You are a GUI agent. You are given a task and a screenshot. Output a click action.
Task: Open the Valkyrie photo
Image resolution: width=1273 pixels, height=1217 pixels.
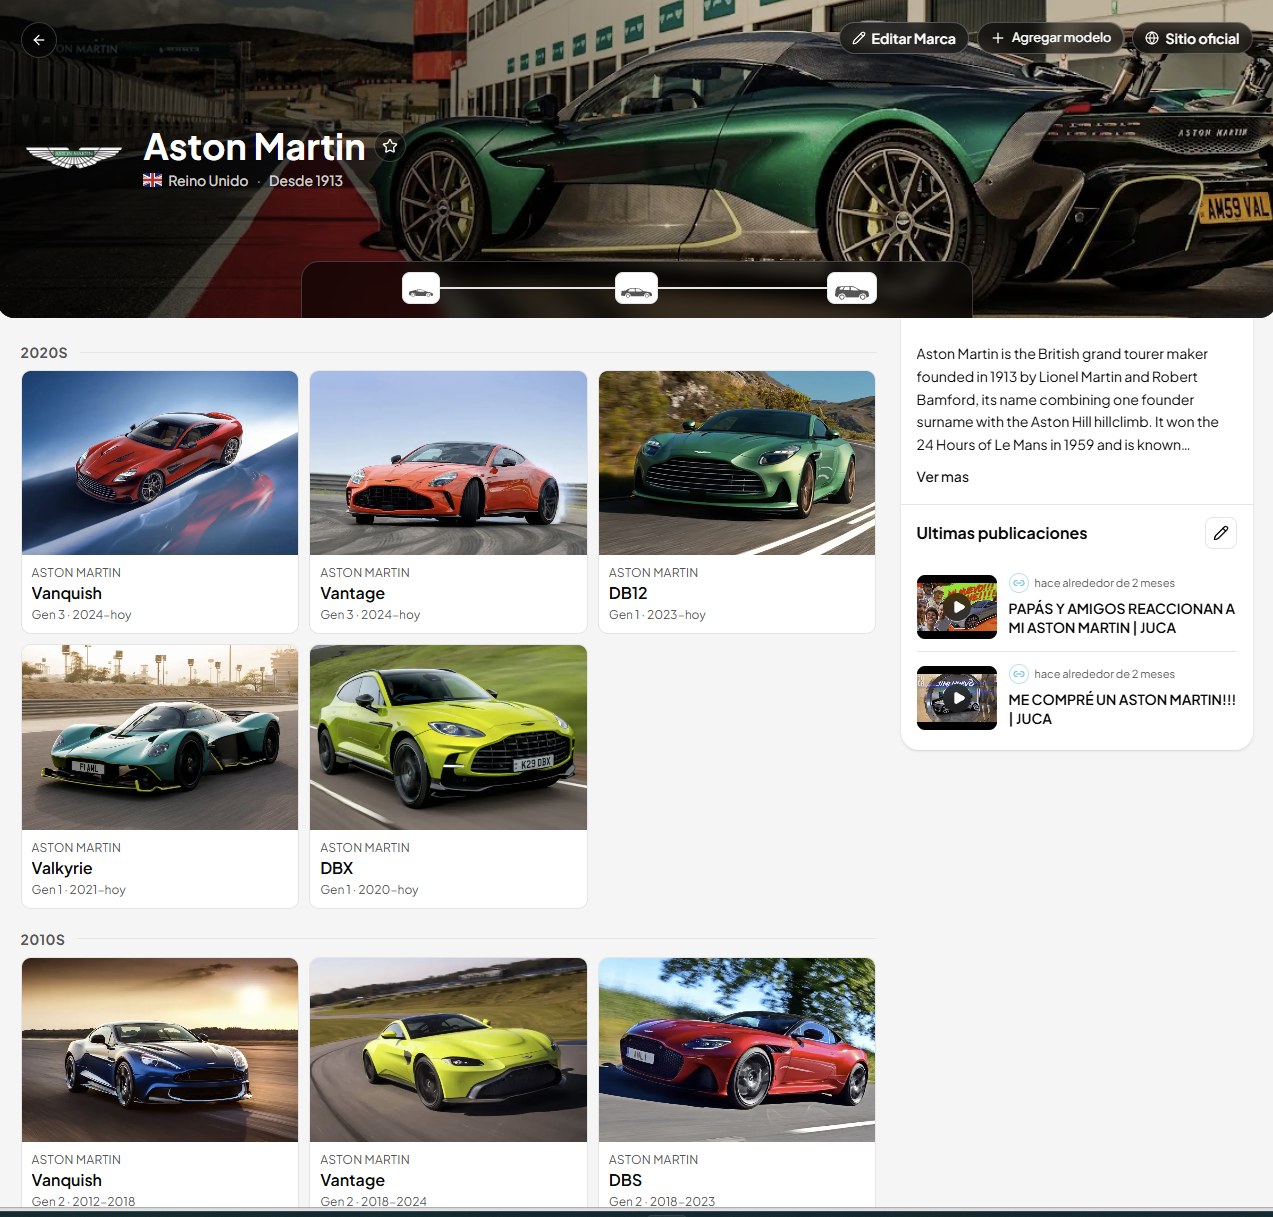click(160, 738)
